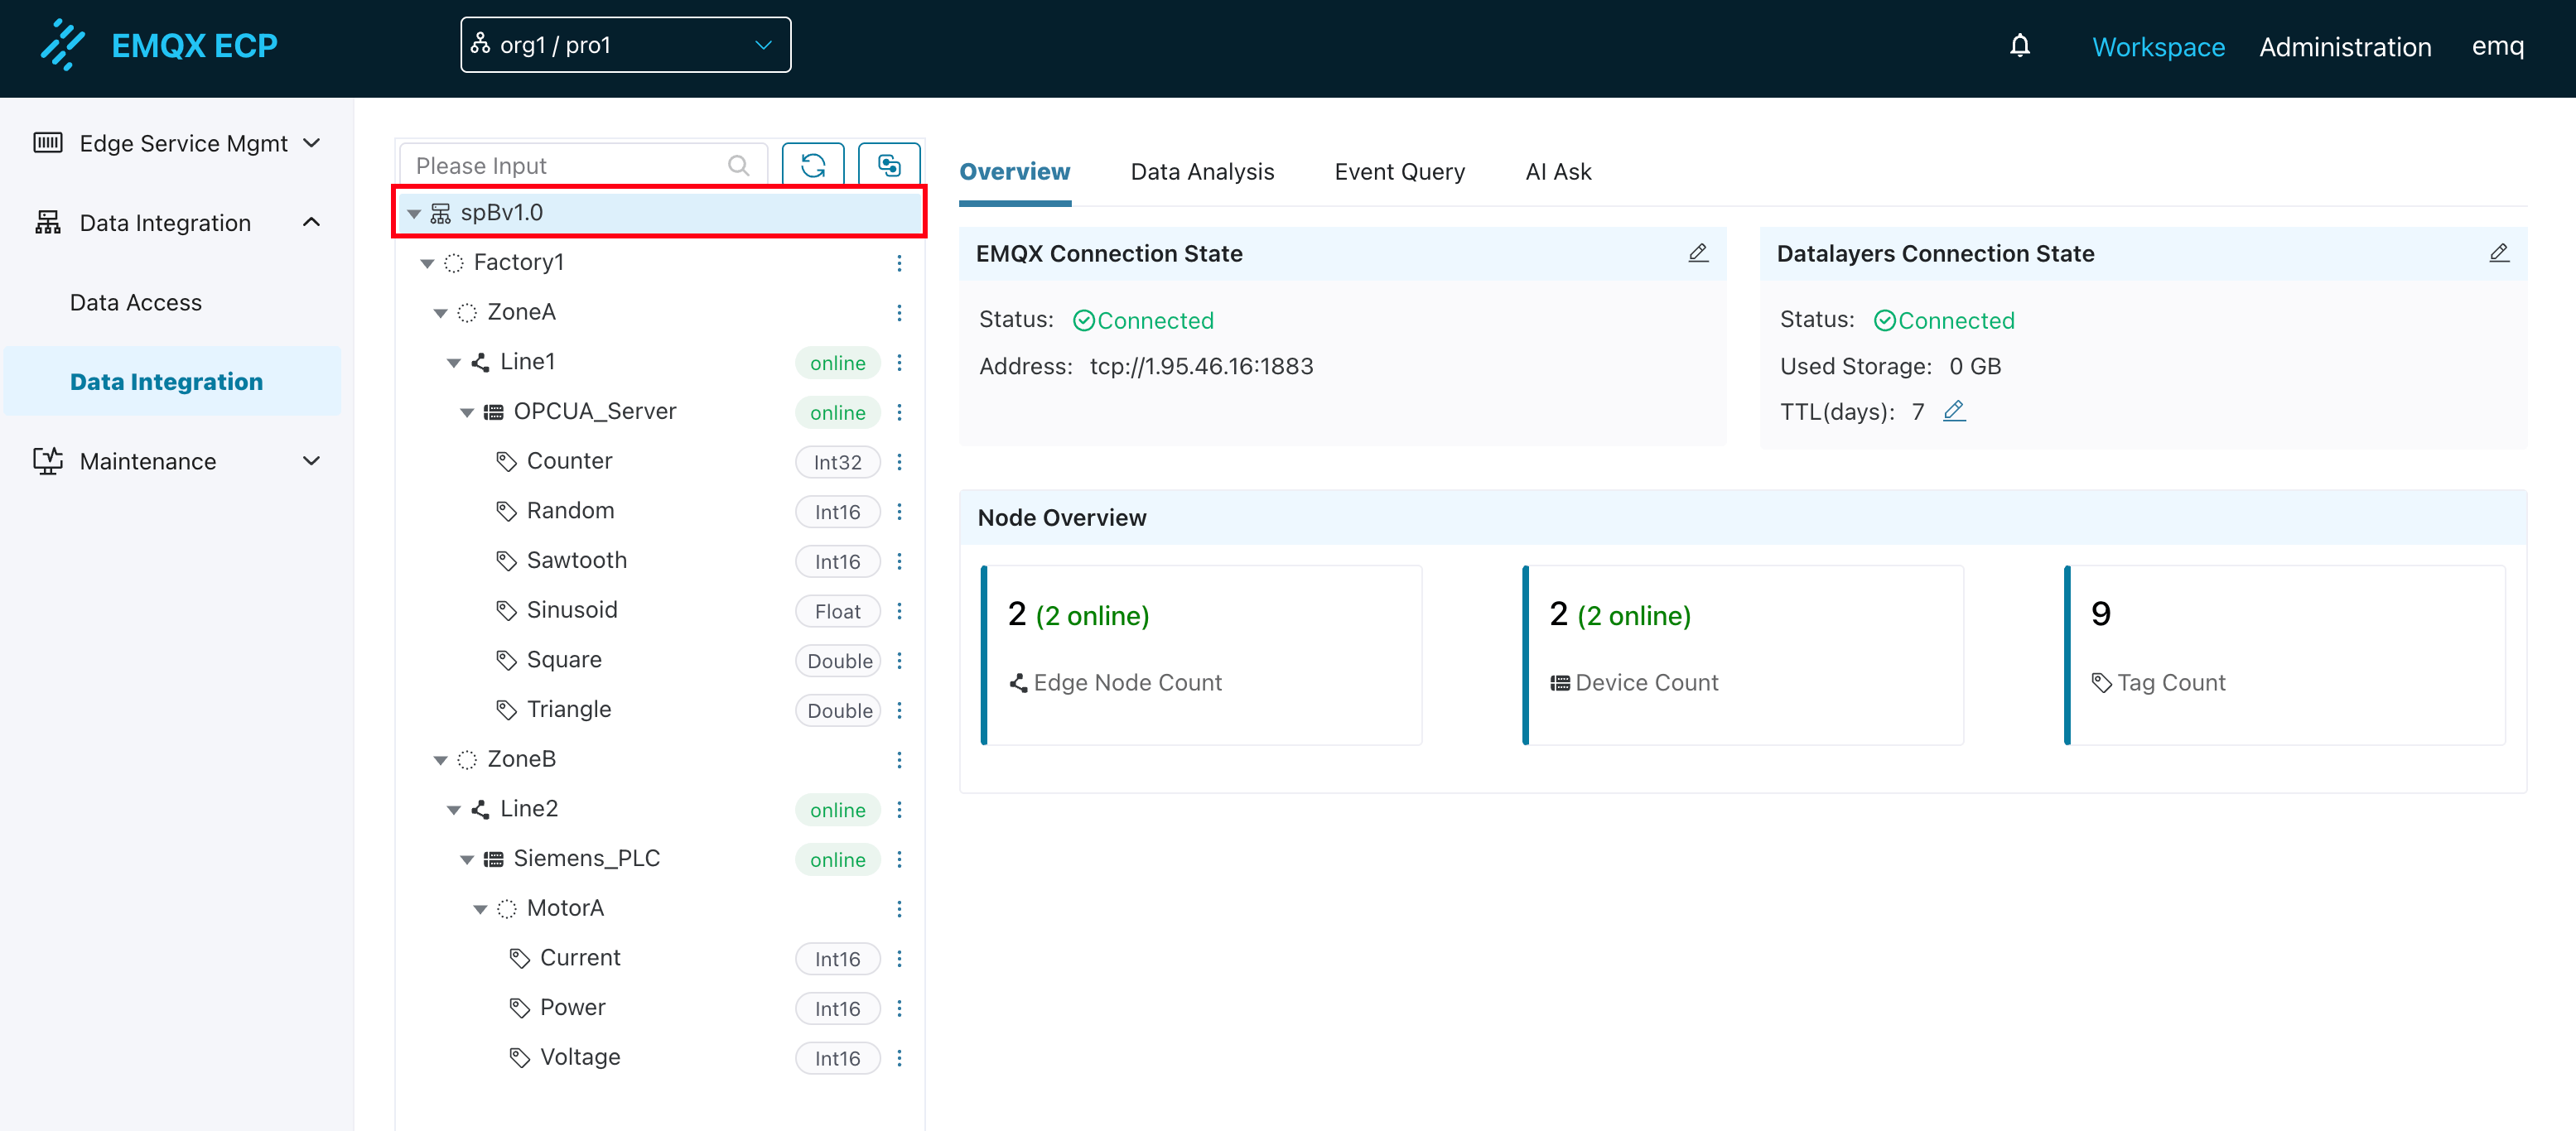Click the refresh tree button

812,165
